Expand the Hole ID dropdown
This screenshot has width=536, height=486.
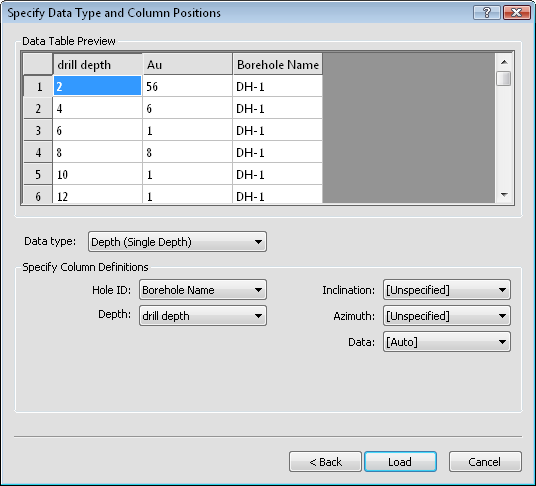[203, 290]
